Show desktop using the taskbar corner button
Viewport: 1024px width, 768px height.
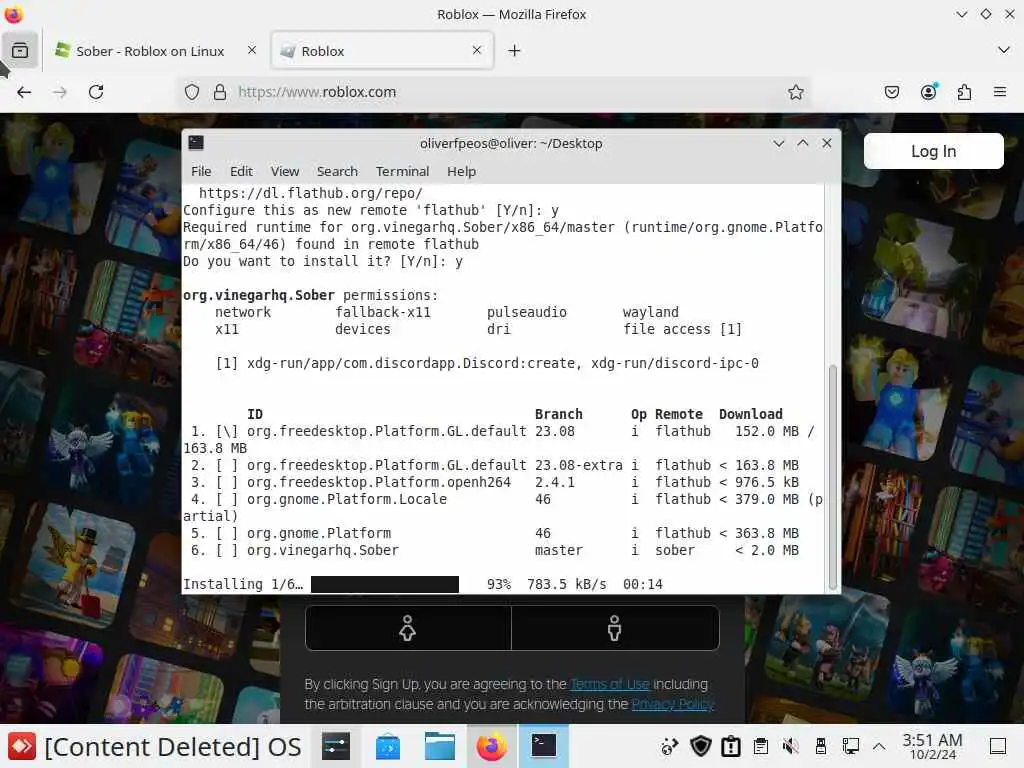point(998,746)
